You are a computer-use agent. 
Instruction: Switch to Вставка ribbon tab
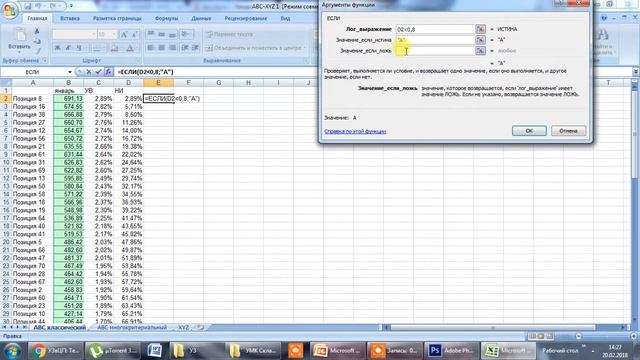pyautogui.click(x=70, y=18)
